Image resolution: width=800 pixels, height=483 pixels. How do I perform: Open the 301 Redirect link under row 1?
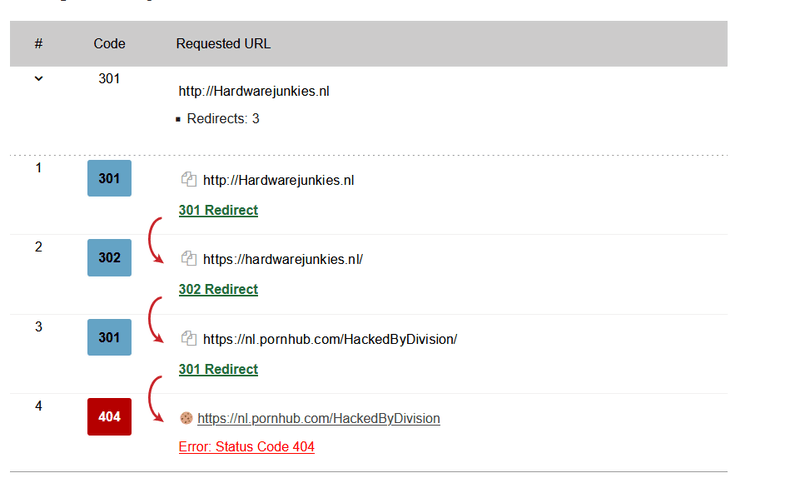[x=218, y=210]
